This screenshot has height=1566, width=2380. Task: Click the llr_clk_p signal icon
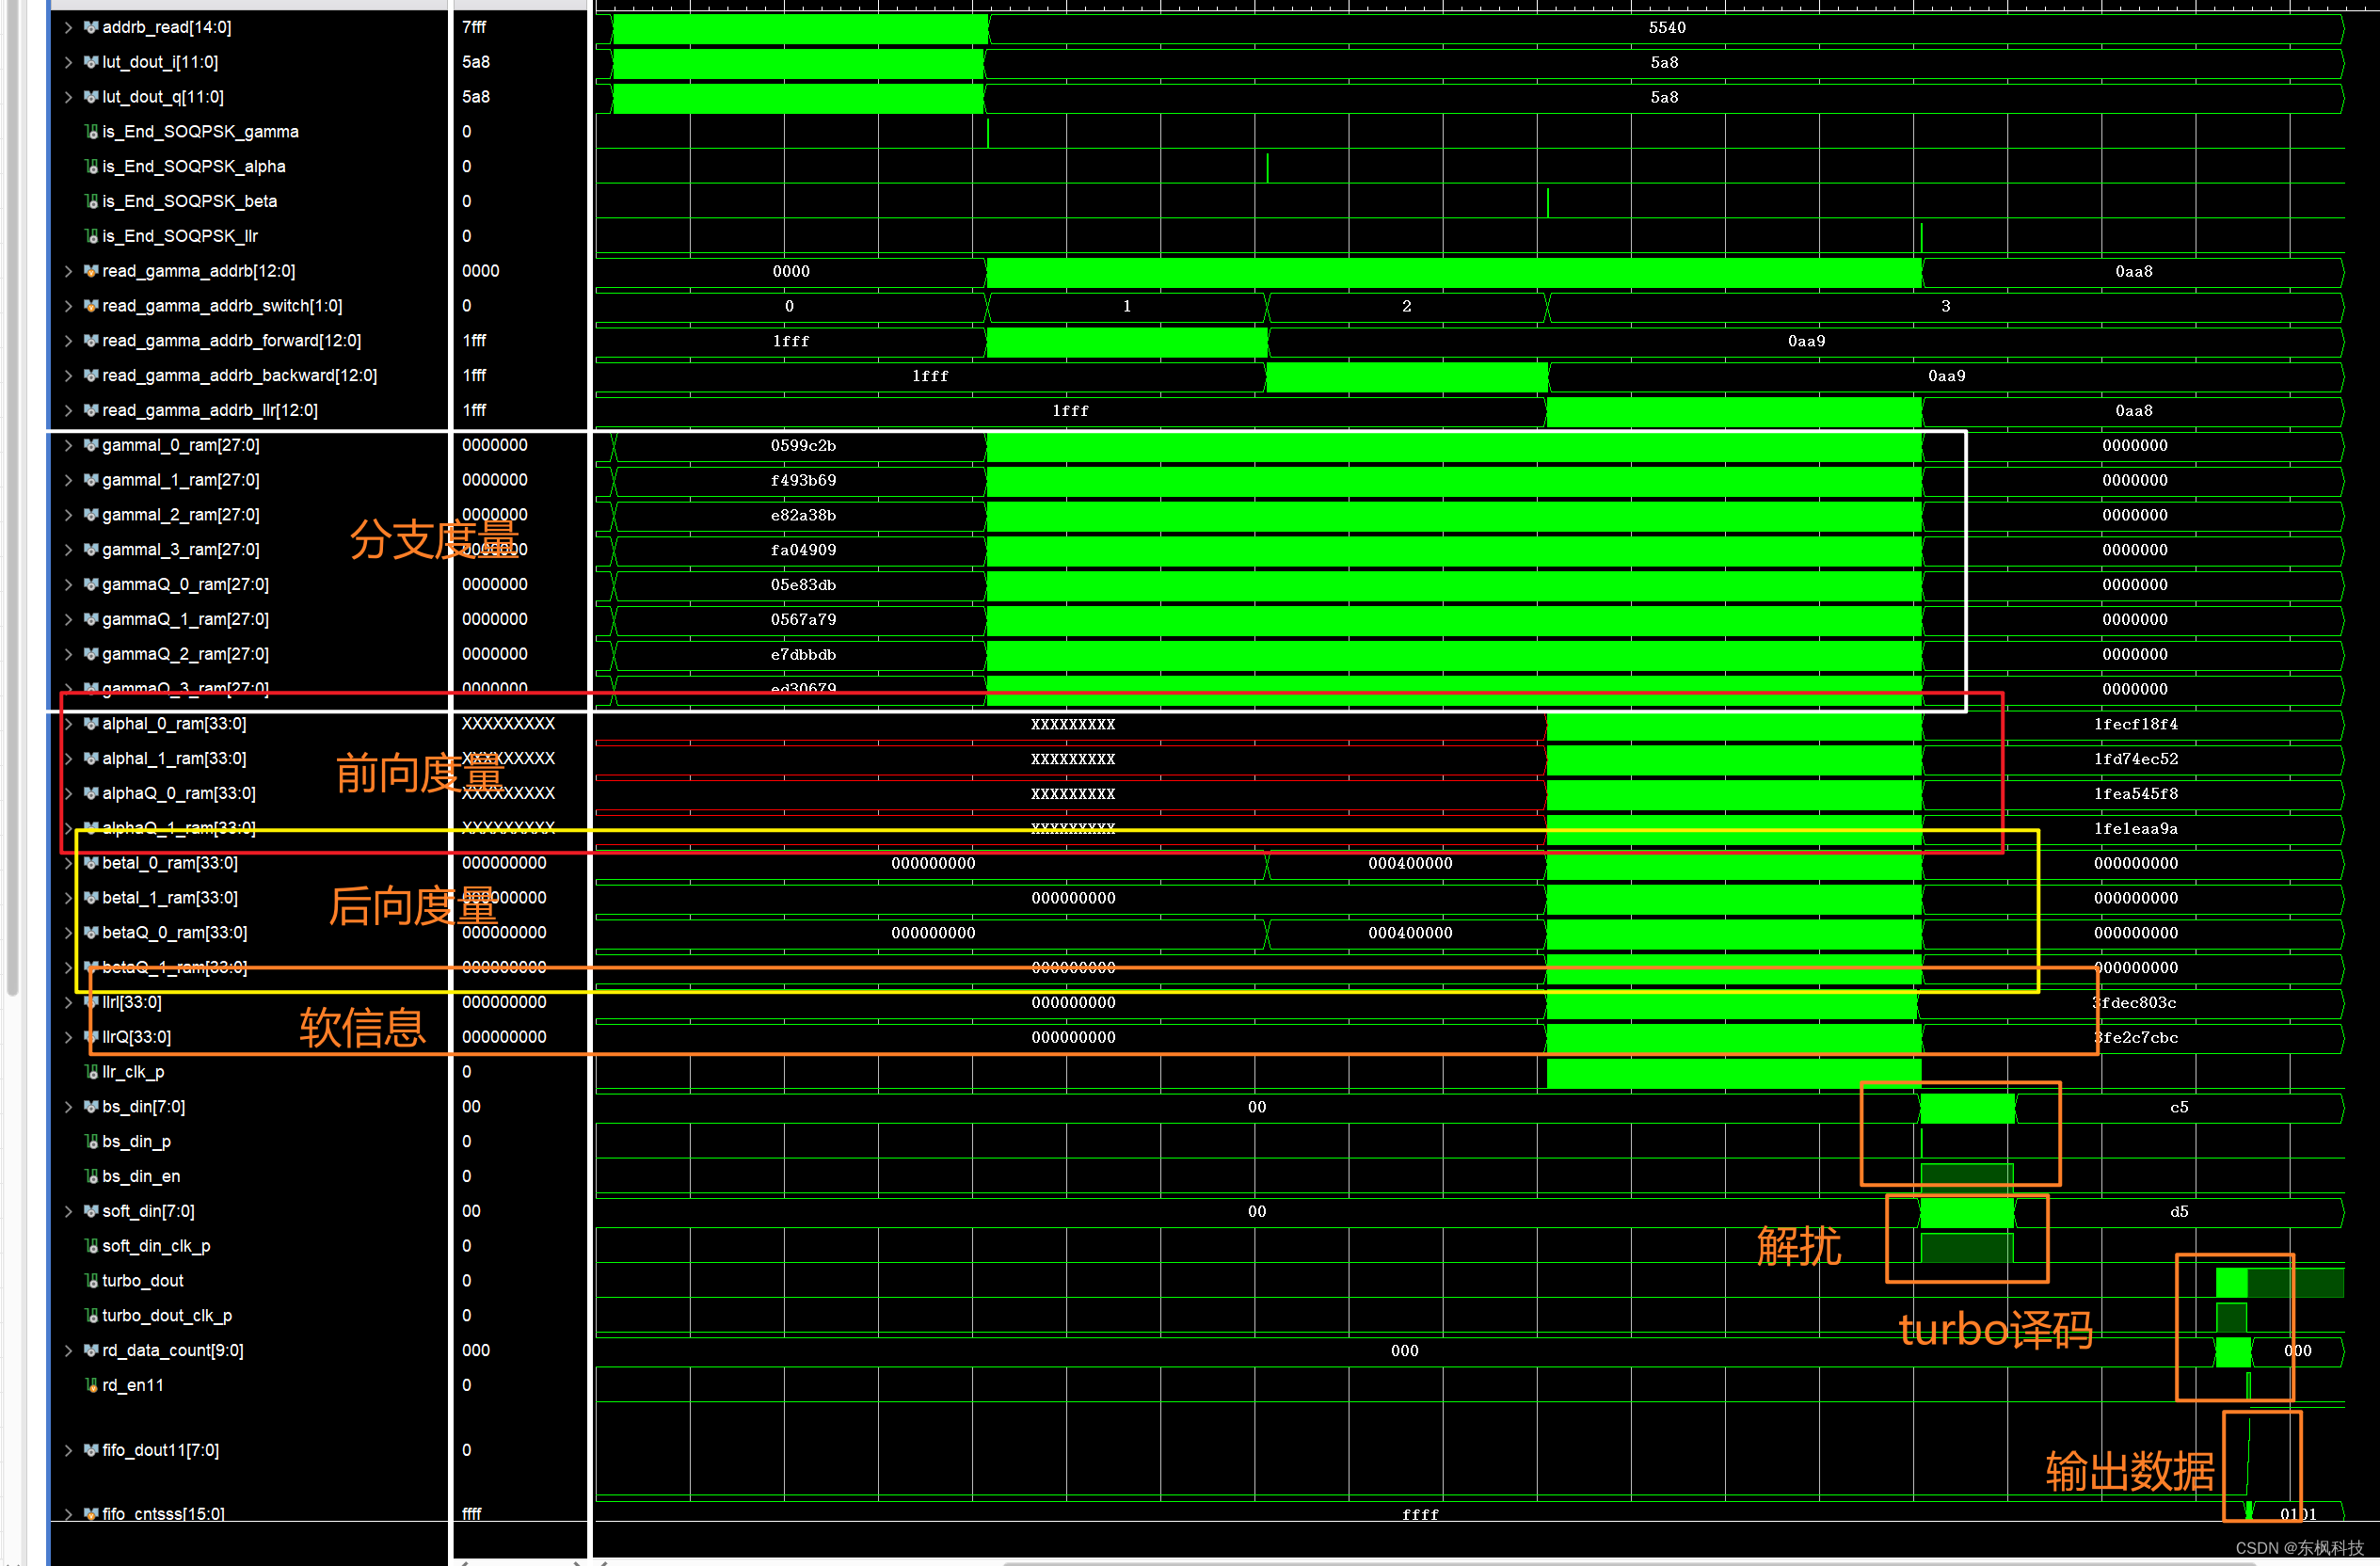91,1072
